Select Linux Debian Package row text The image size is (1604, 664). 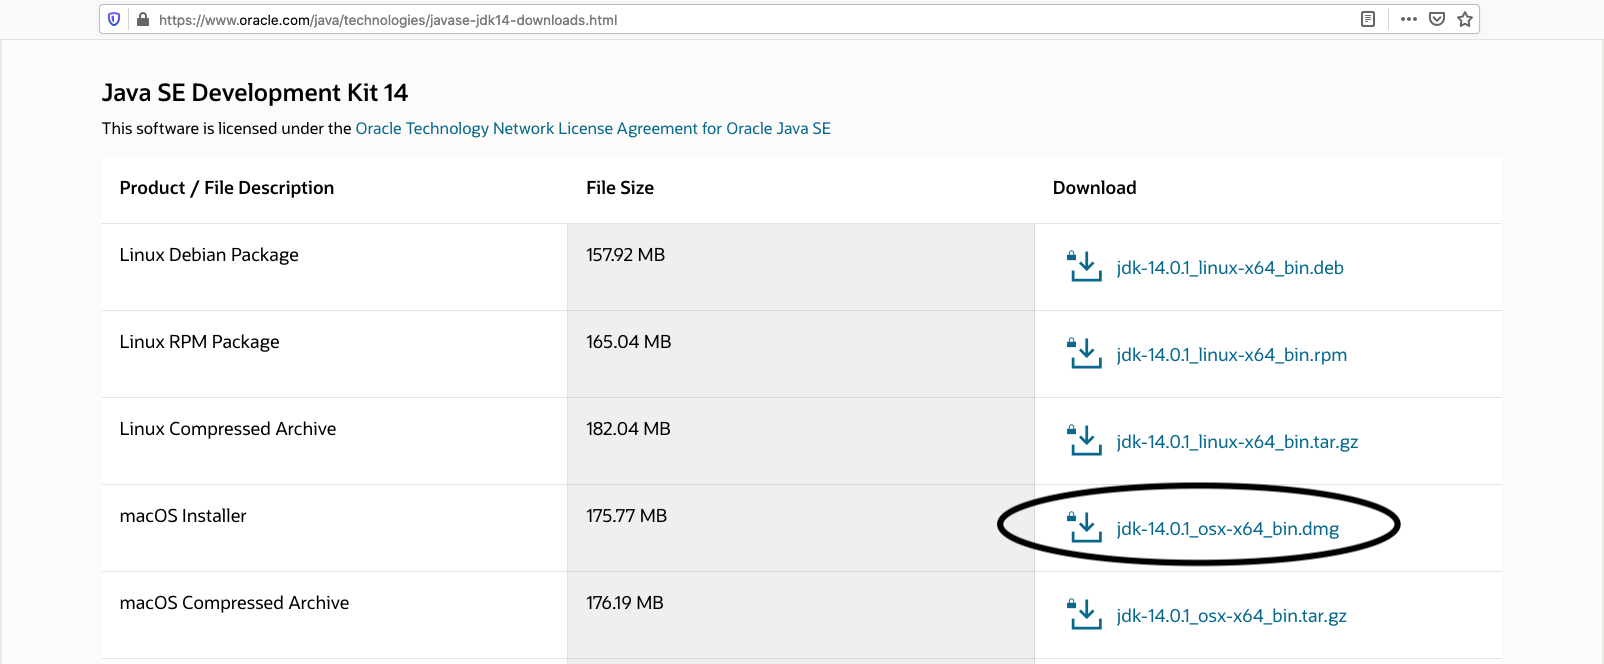209,255
